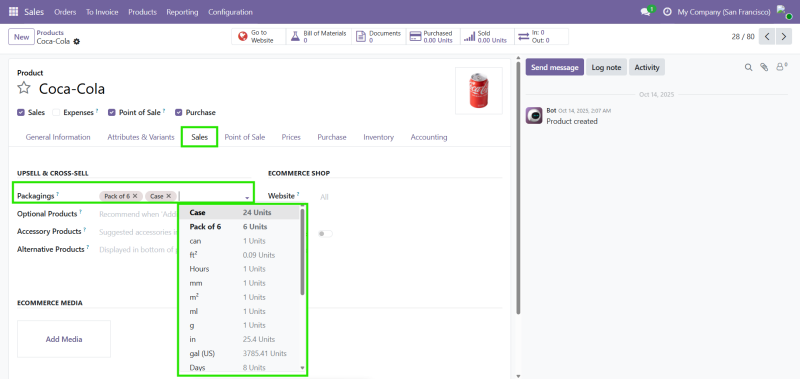Image resolution: width=800 pixels, height=379 pixels.
Task: Click the dropdown list scrollbar
Action: coord(303,252)
